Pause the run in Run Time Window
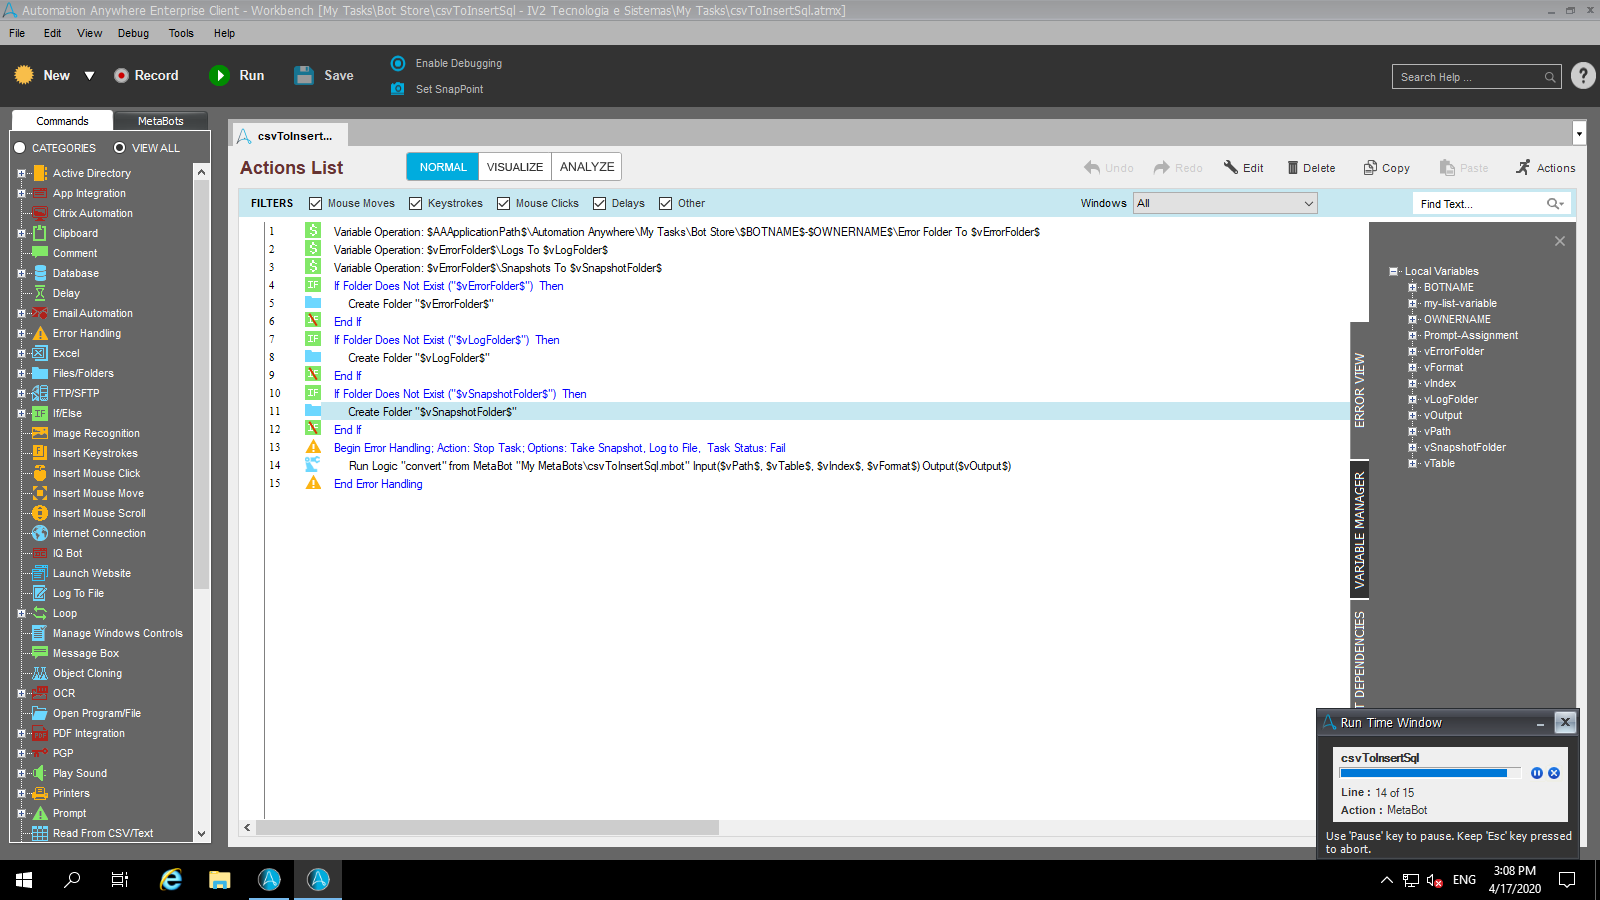Screen dimensions: 1600x900 click(x=1537, y=773)
